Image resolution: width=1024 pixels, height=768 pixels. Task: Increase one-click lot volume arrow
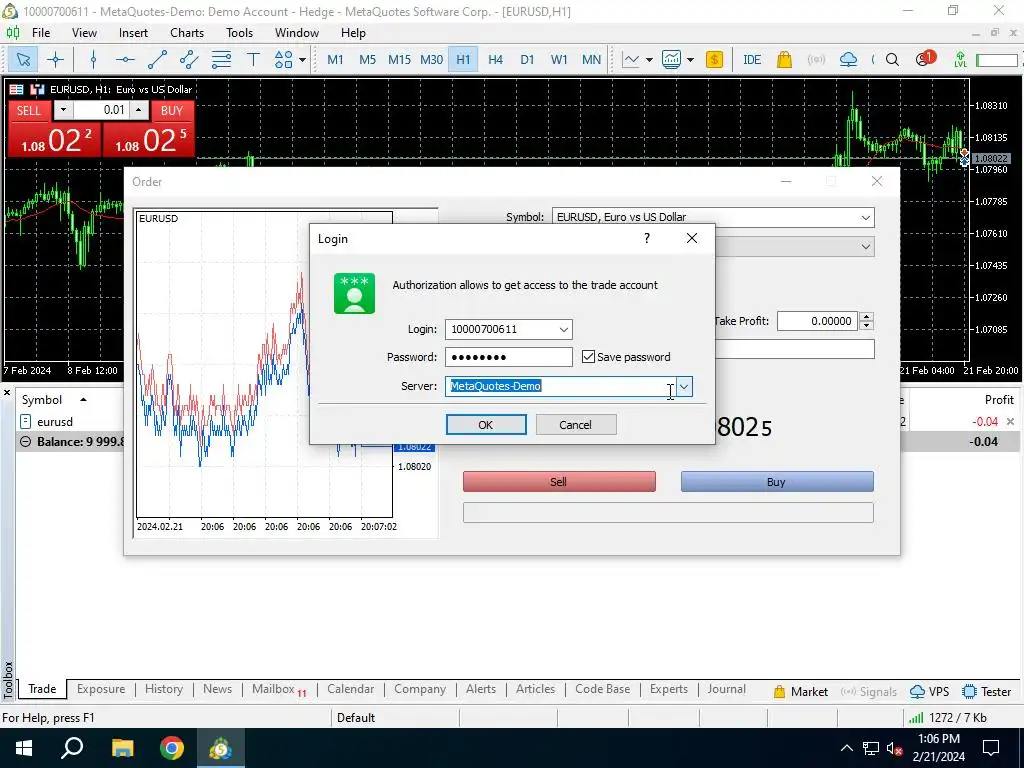click(x=138, y=110)
